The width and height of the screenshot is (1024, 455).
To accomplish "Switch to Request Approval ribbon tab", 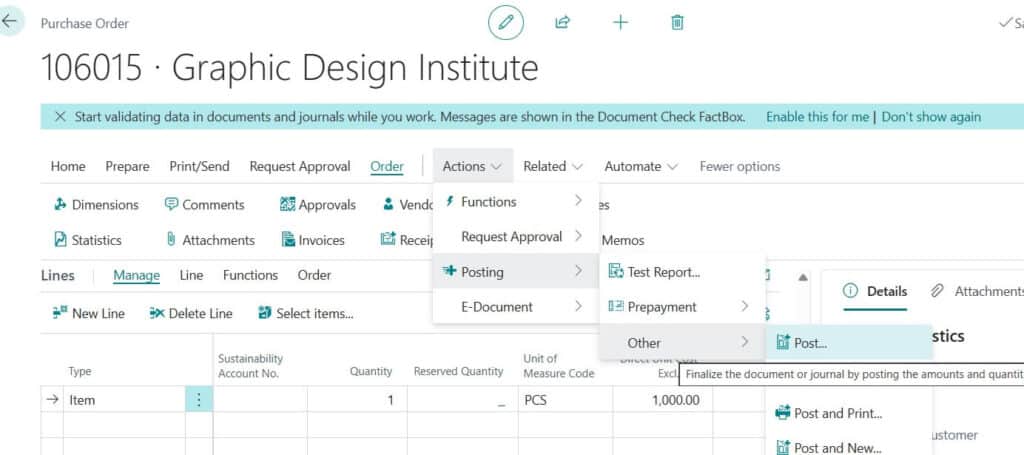I will click(300, 166).
